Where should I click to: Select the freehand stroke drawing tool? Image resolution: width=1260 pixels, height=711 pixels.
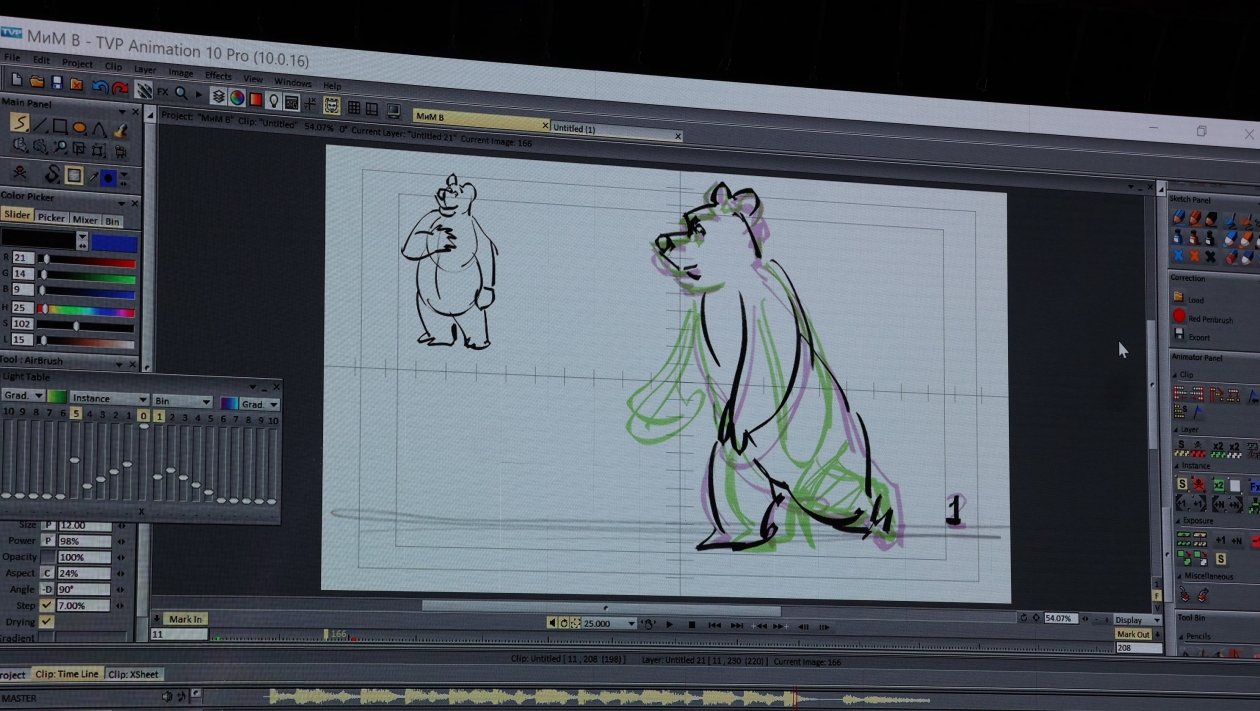pos(19,124)
